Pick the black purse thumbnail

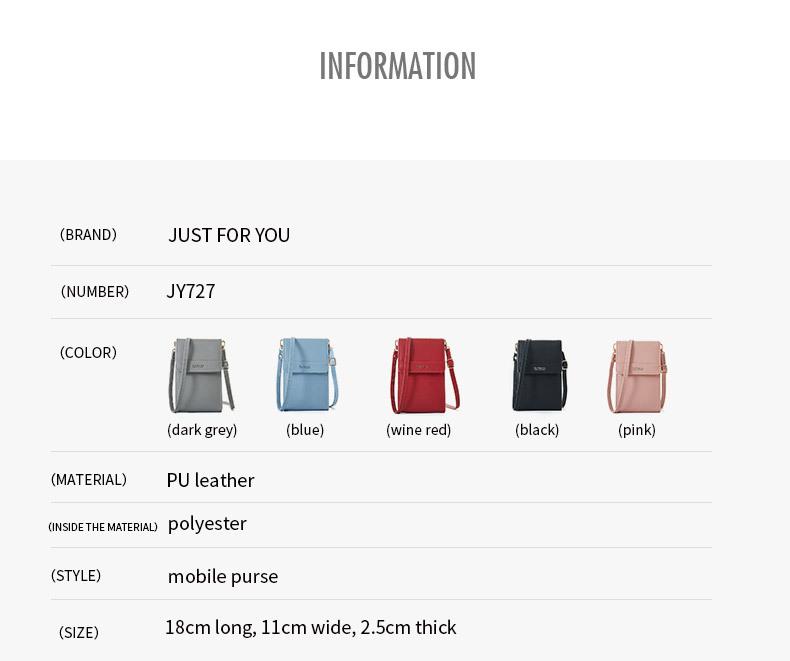click(x=540, y=375)
